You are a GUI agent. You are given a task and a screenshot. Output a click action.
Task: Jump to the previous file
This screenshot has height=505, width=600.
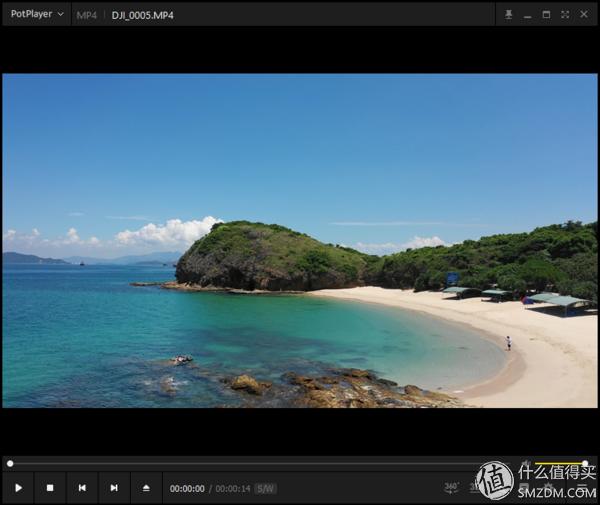[x=82, y=488]
